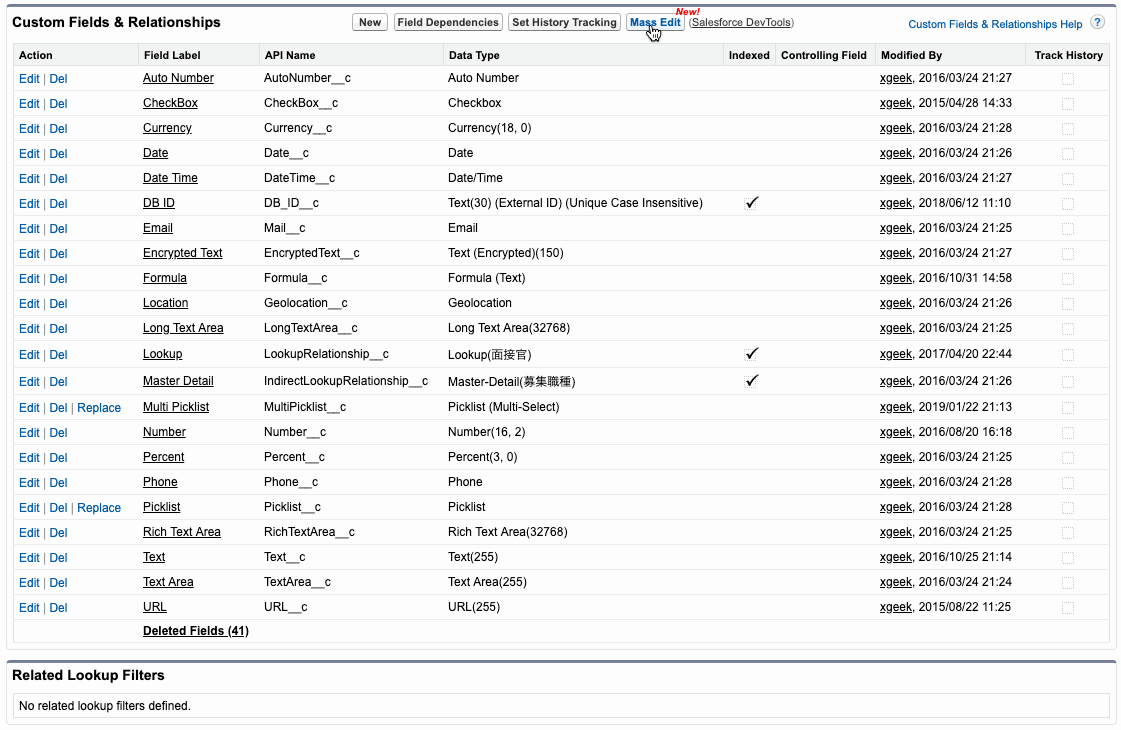Click the Controlling Field column header
This screenshot has width=1121, height=730.
pos(824,55)
